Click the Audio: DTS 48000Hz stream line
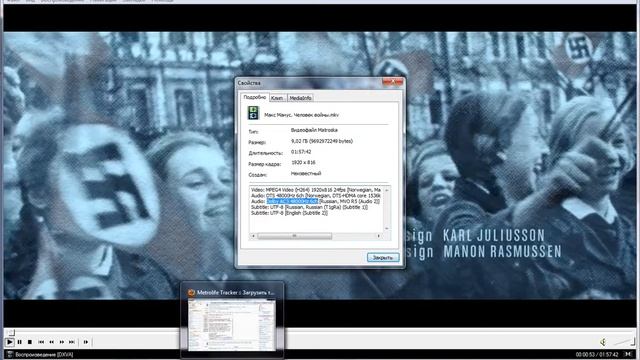This screenshot has height=360, width=640. (x=316, y=196)
